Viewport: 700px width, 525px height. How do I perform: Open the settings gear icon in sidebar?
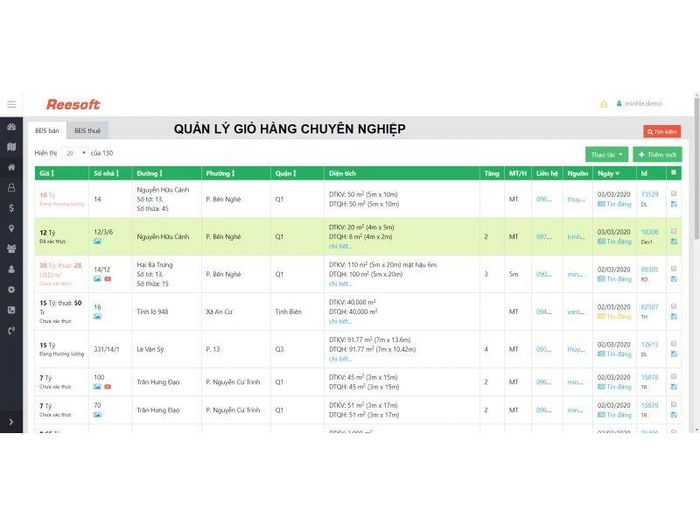12,289
